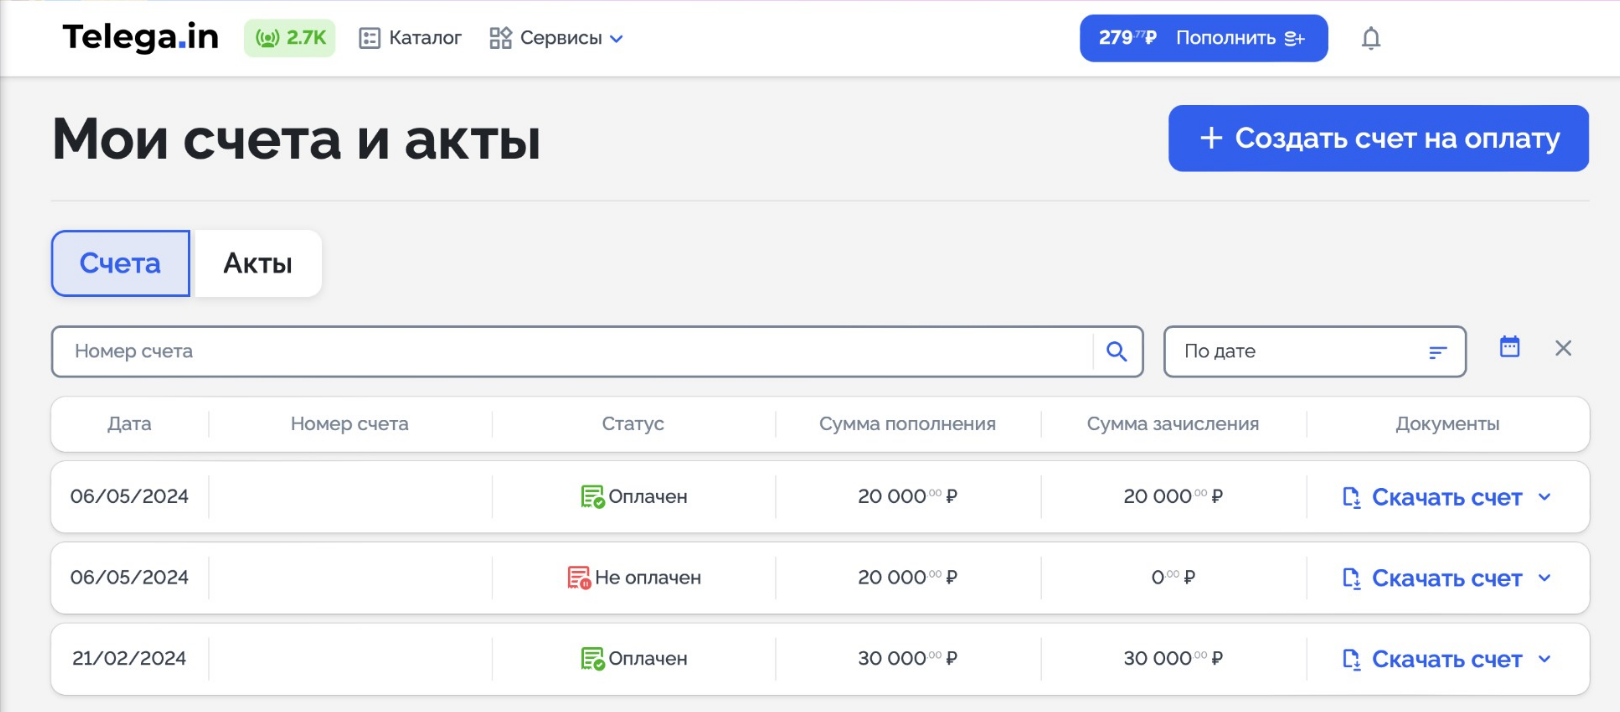The width and height of the screenshot is (1620, 712).
Task: Click the Документы column header
Action: [1447, 424]
